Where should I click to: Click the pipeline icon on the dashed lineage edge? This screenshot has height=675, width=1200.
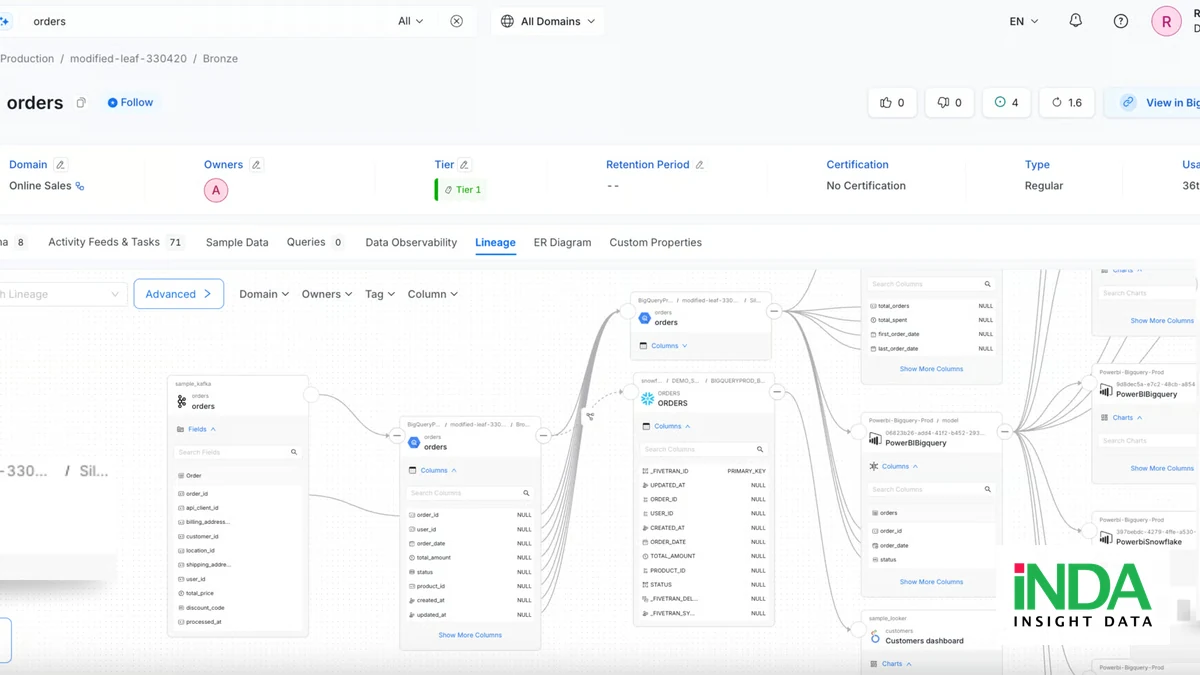590,416
